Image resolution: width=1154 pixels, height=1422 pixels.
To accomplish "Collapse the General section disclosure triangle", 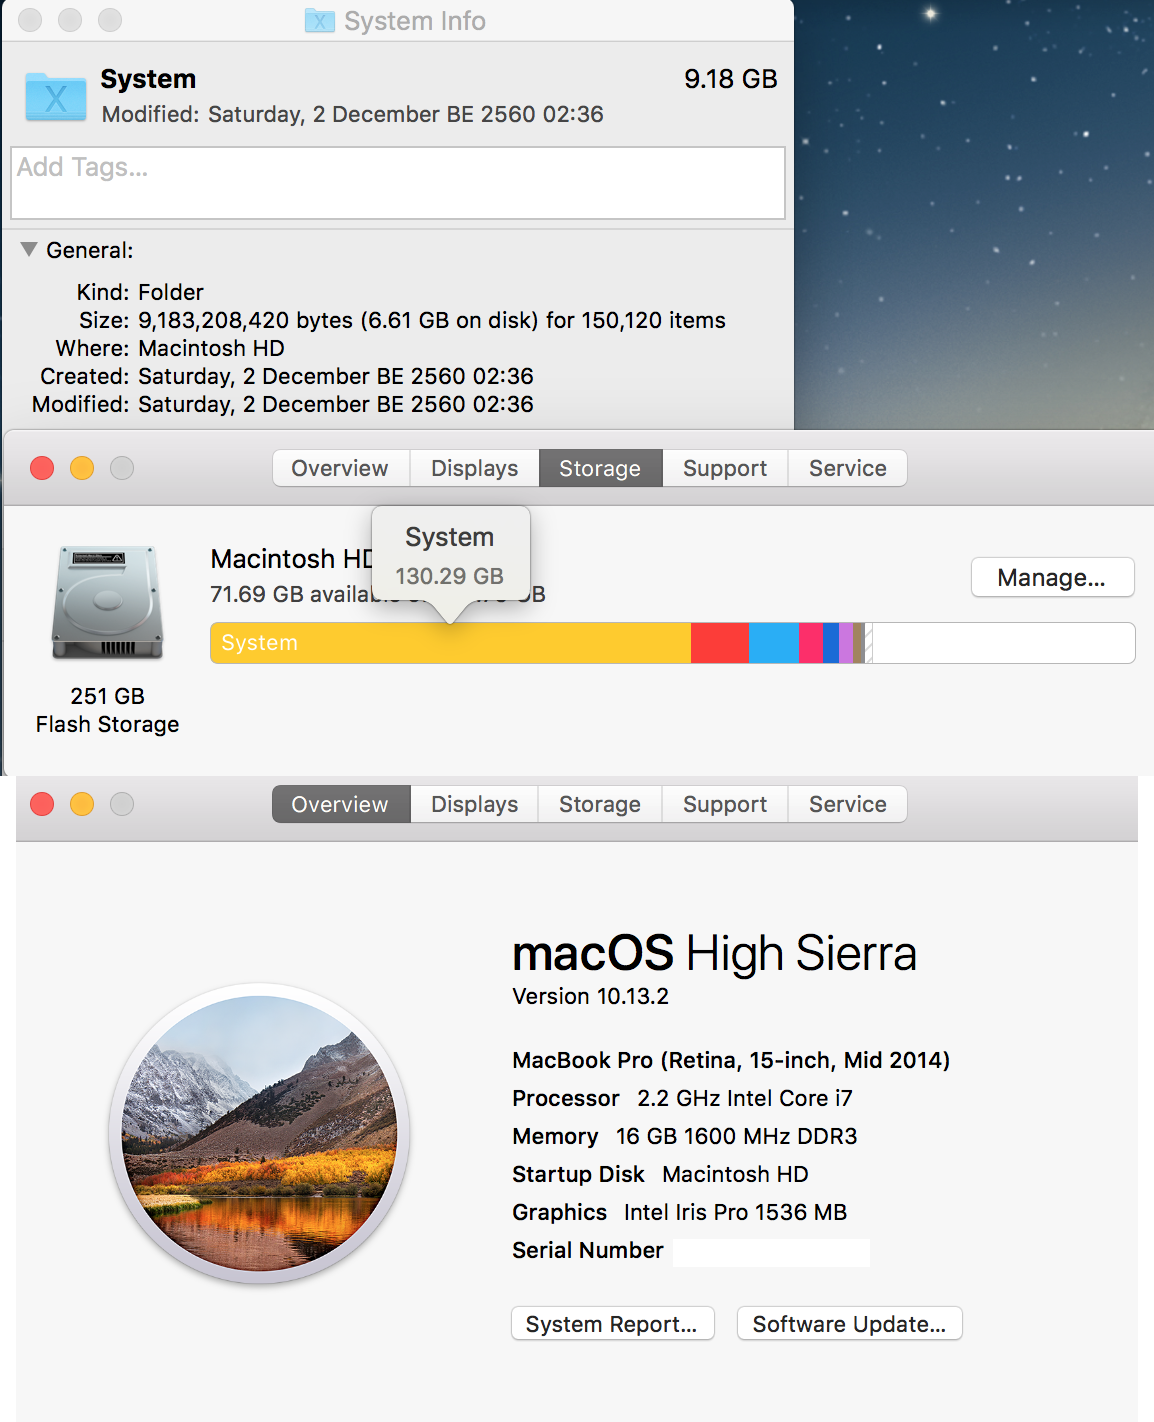I will coord(29,249).
